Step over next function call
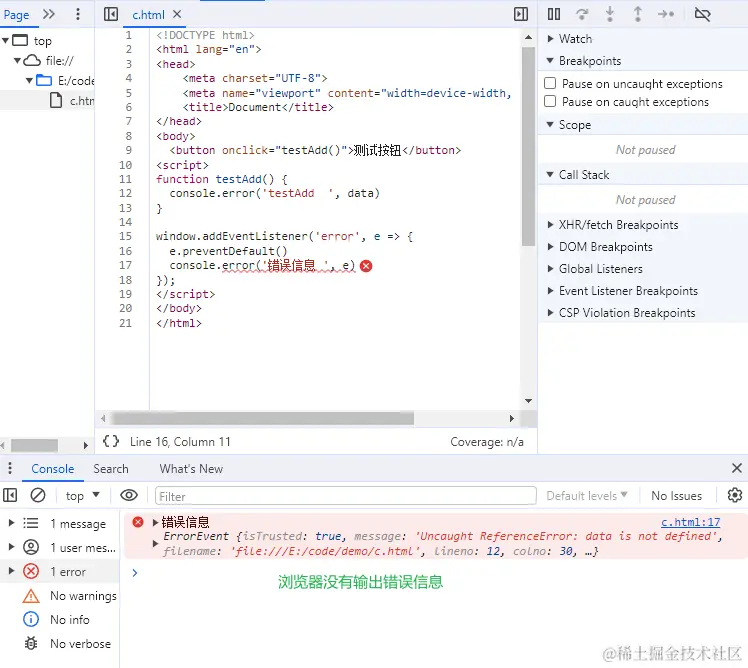 click(582, 14)
